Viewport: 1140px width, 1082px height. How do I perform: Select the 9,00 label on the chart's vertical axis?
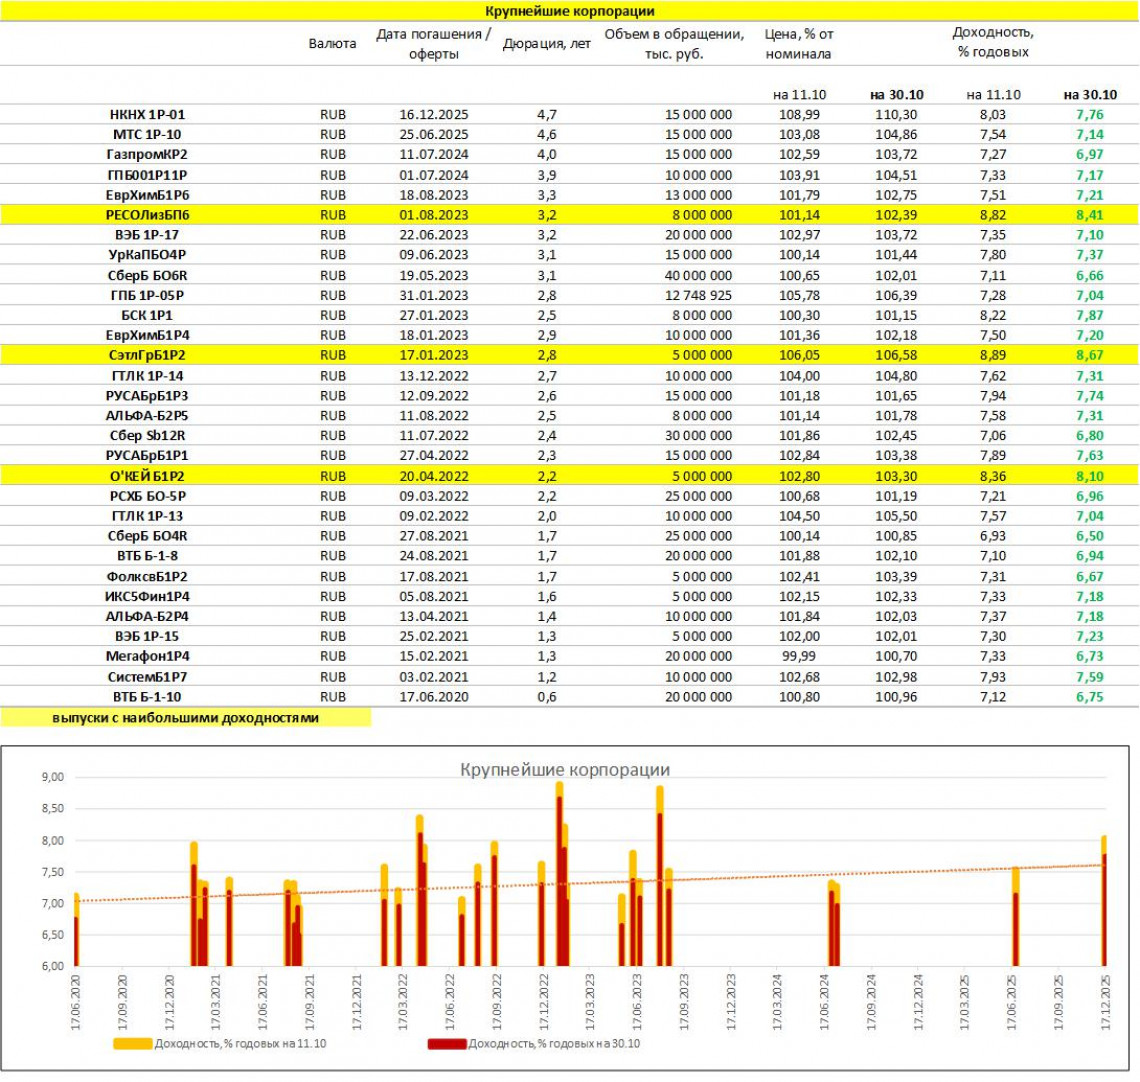52,777
